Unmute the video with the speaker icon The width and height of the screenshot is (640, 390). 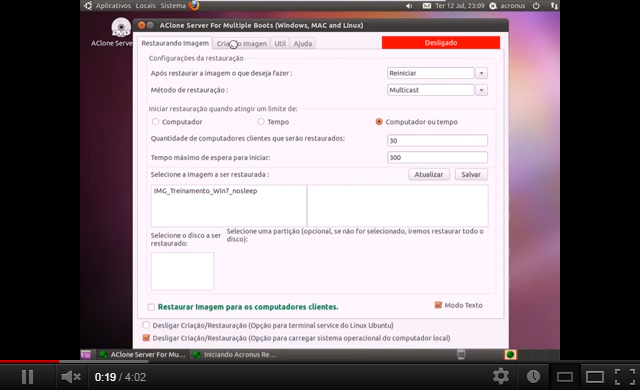[71, 377]
